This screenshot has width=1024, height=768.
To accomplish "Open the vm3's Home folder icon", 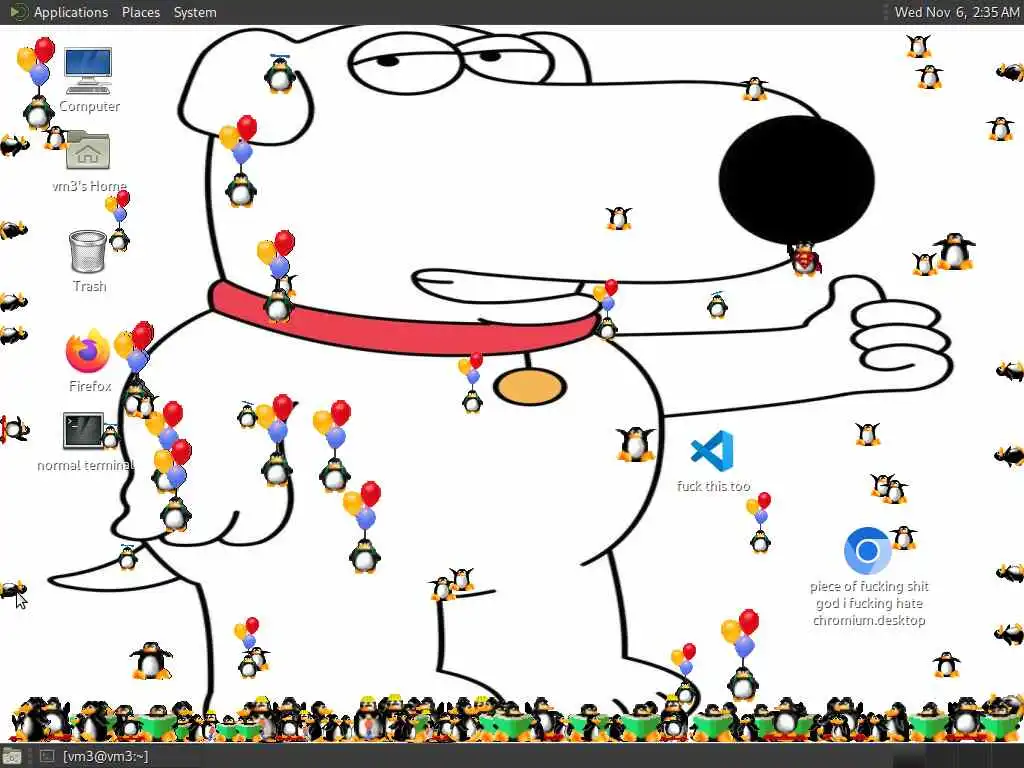I will click(88, 150).
